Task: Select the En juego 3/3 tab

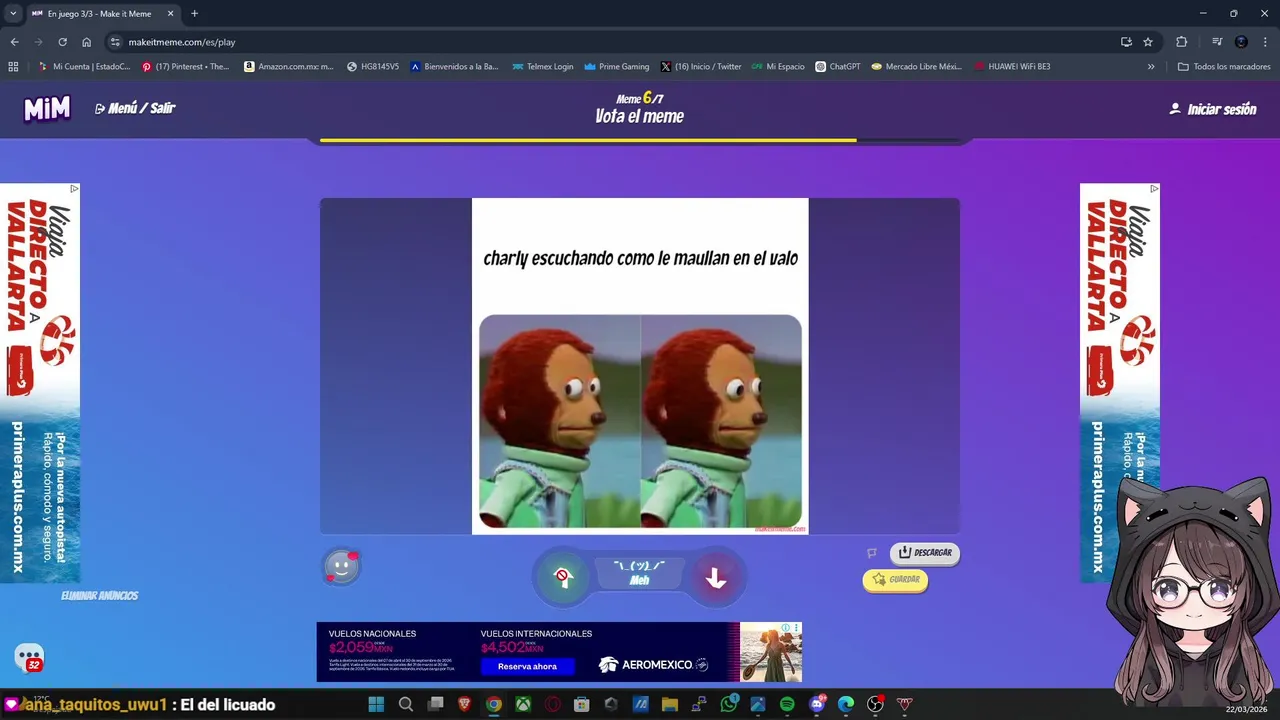Action: pos(102,14)
